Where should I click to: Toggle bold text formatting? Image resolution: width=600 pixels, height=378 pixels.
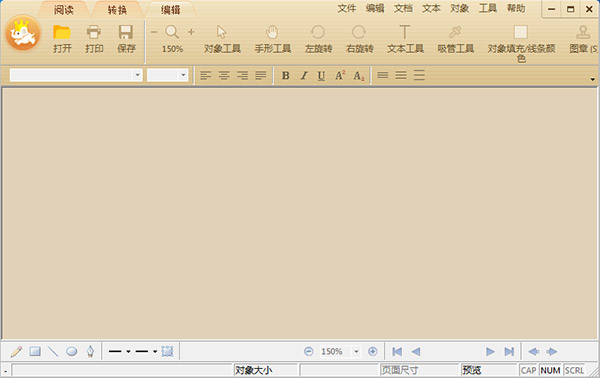[285, 75]
